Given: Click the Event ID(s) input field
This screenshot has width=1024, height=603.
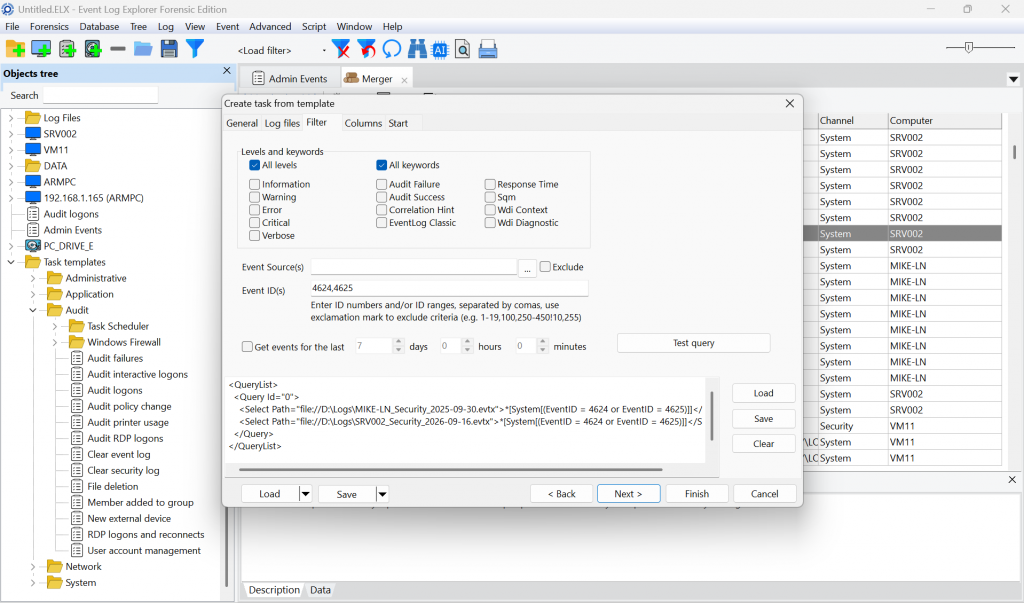Looking at the screenshot, I should tap(449, 288).
